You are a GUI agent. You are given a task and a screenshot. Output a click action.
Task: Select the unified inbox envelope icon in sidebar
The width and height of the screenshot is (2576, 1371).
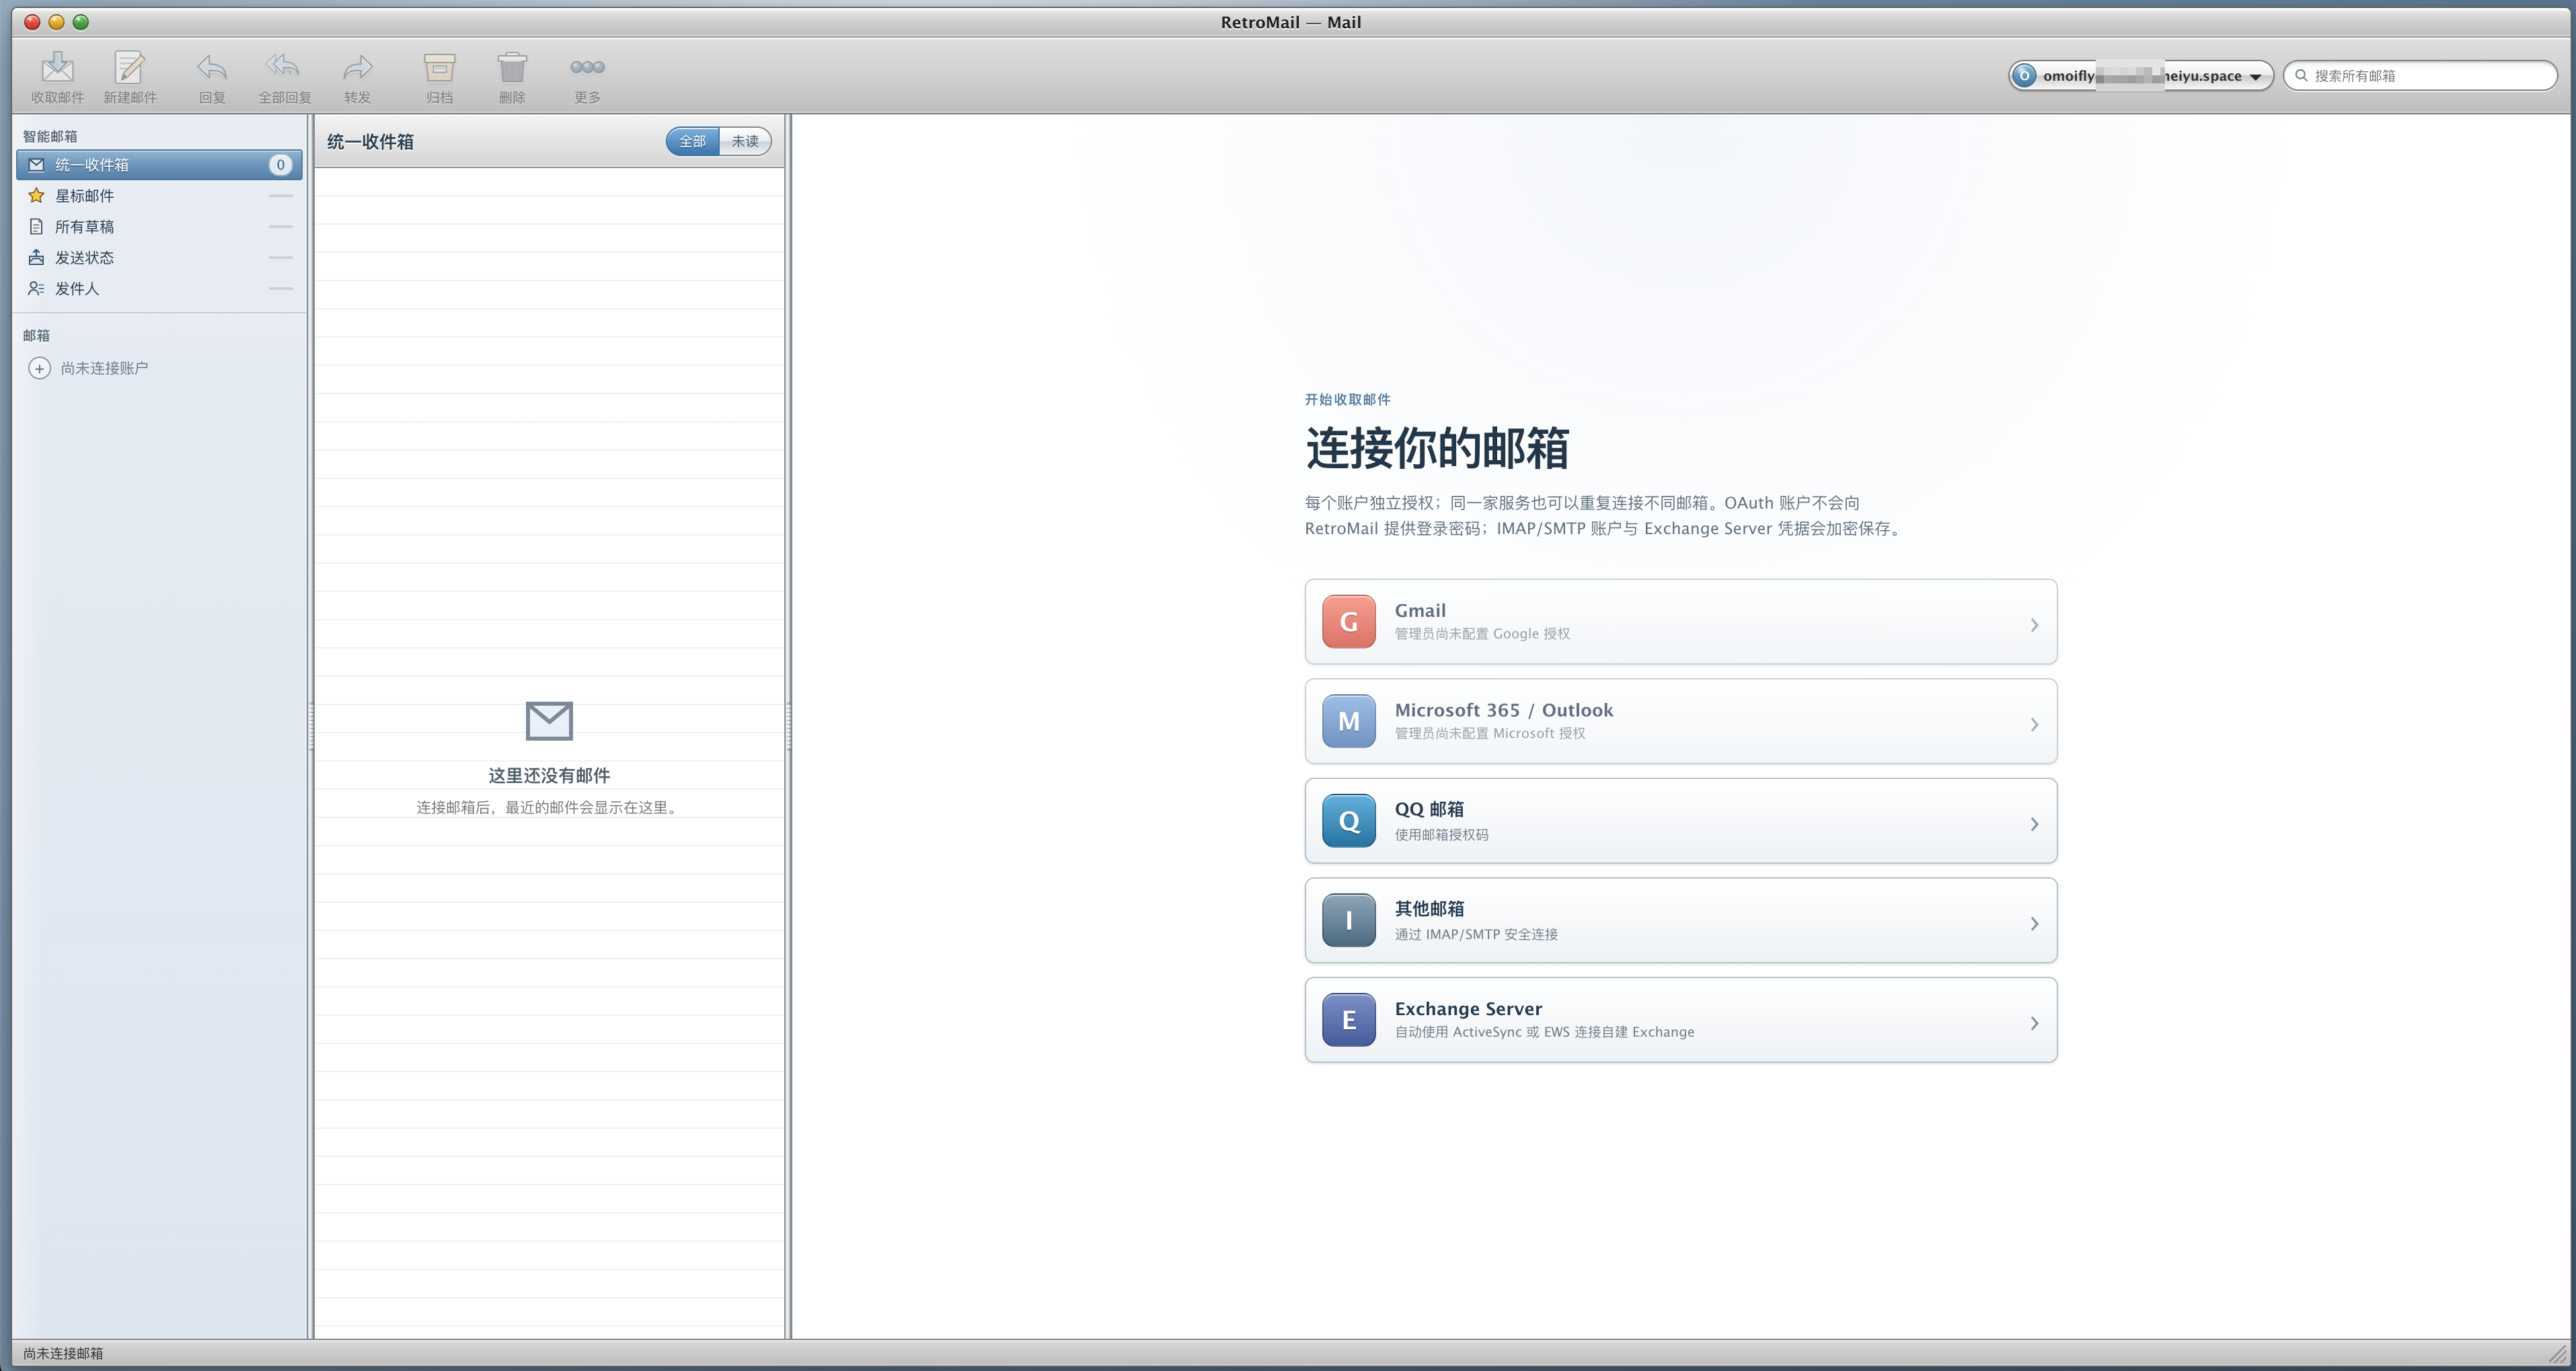pos(36,165)
